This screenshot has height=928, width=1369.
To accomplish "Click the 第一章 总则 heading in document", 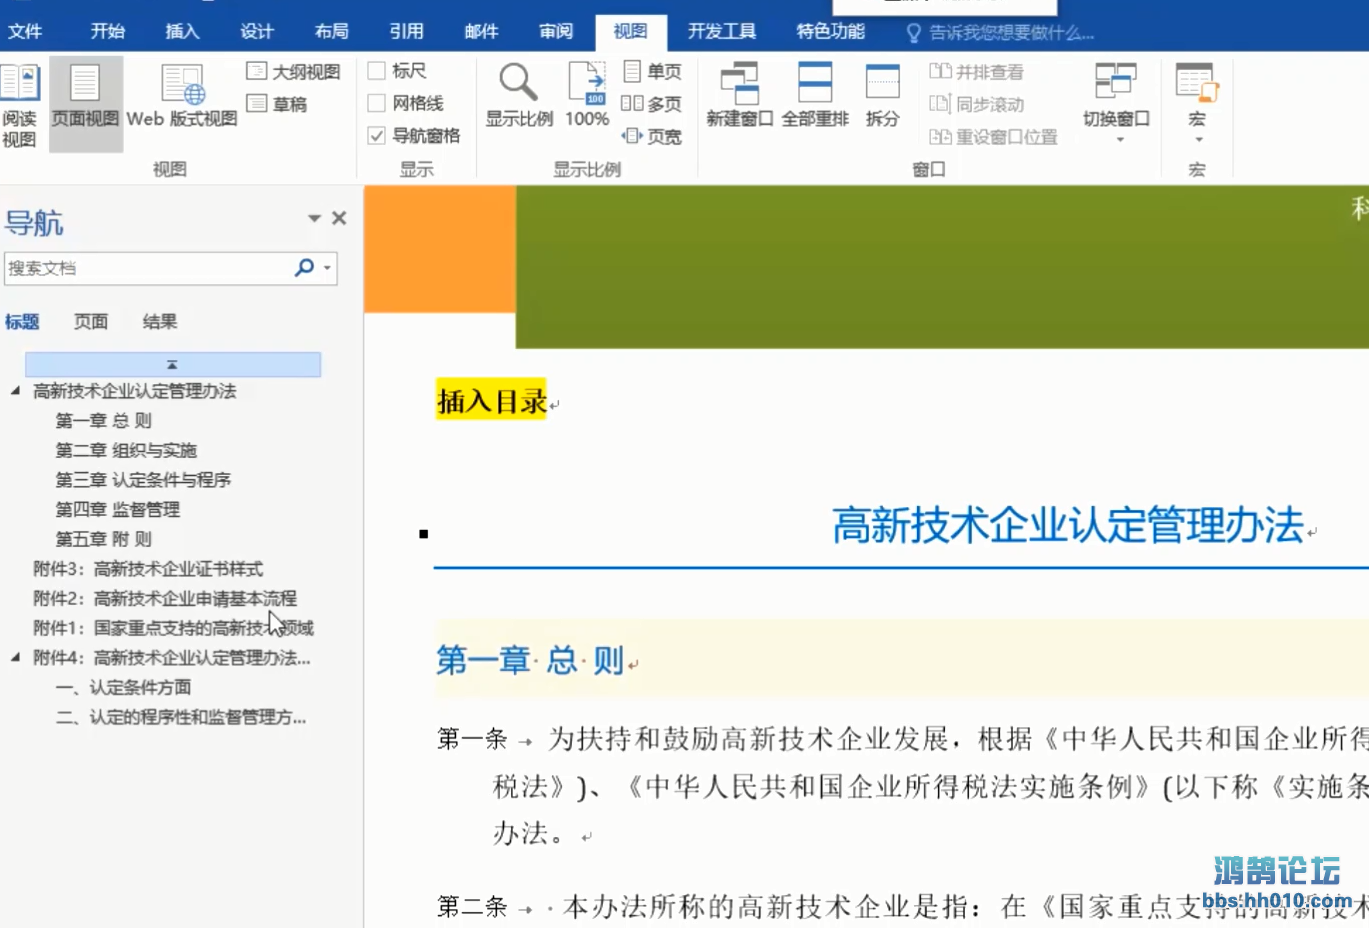I will click(530, 660).
